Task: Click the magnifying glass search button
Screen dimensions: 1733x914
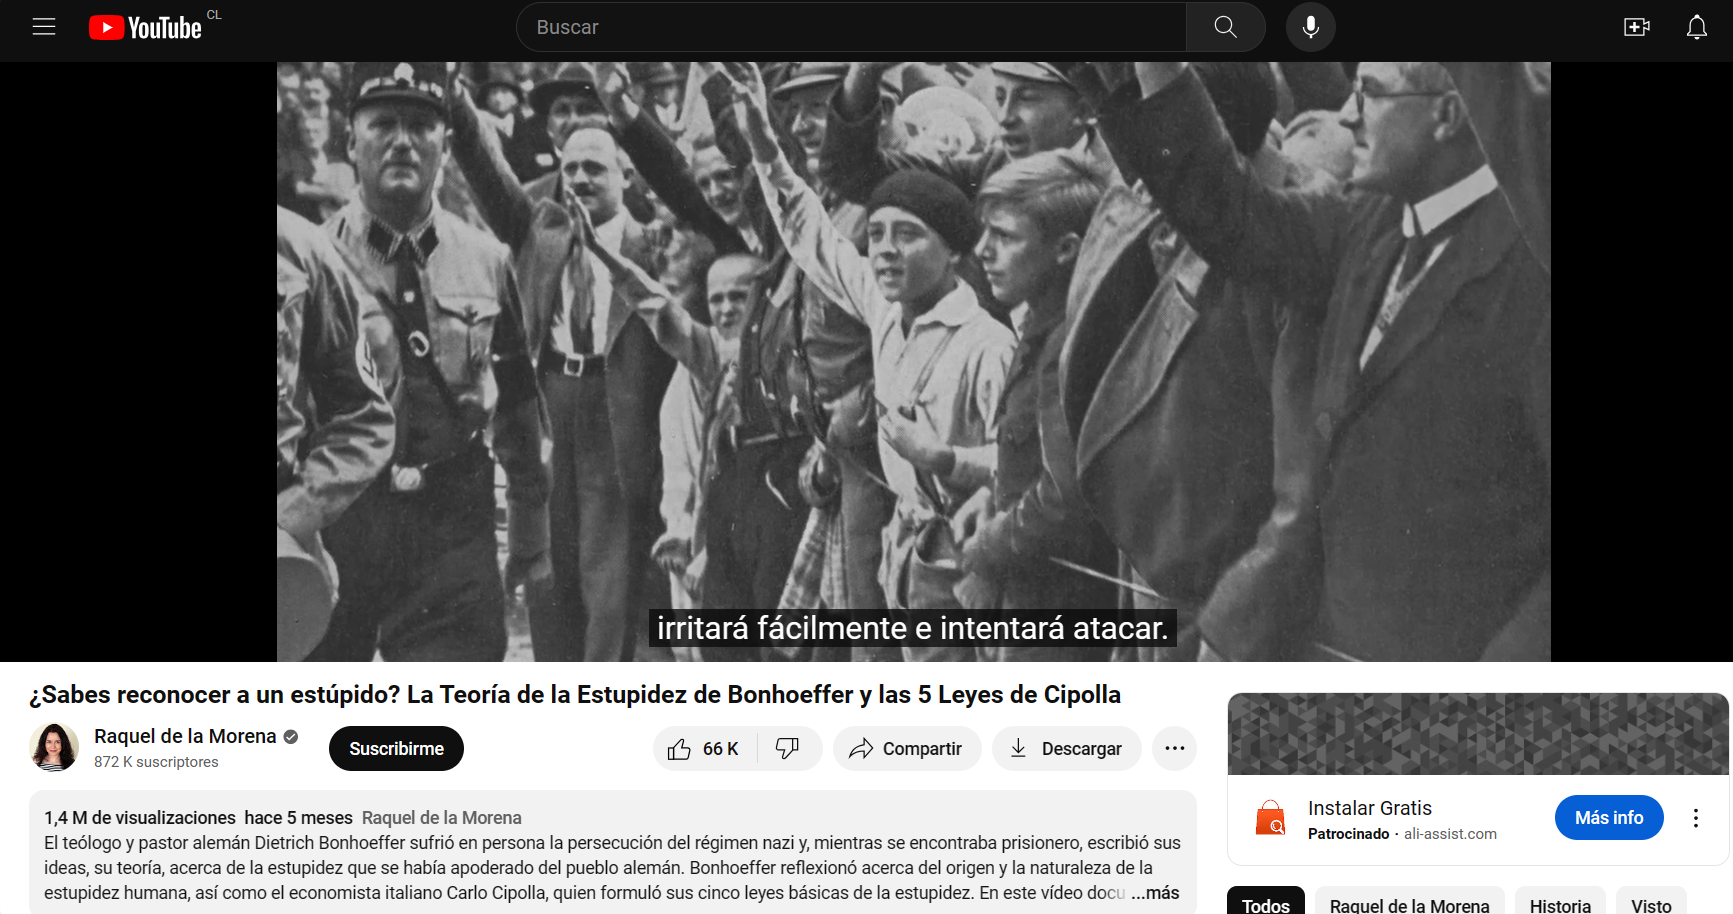Action: pyautogui.click(x=1226, y=27)
